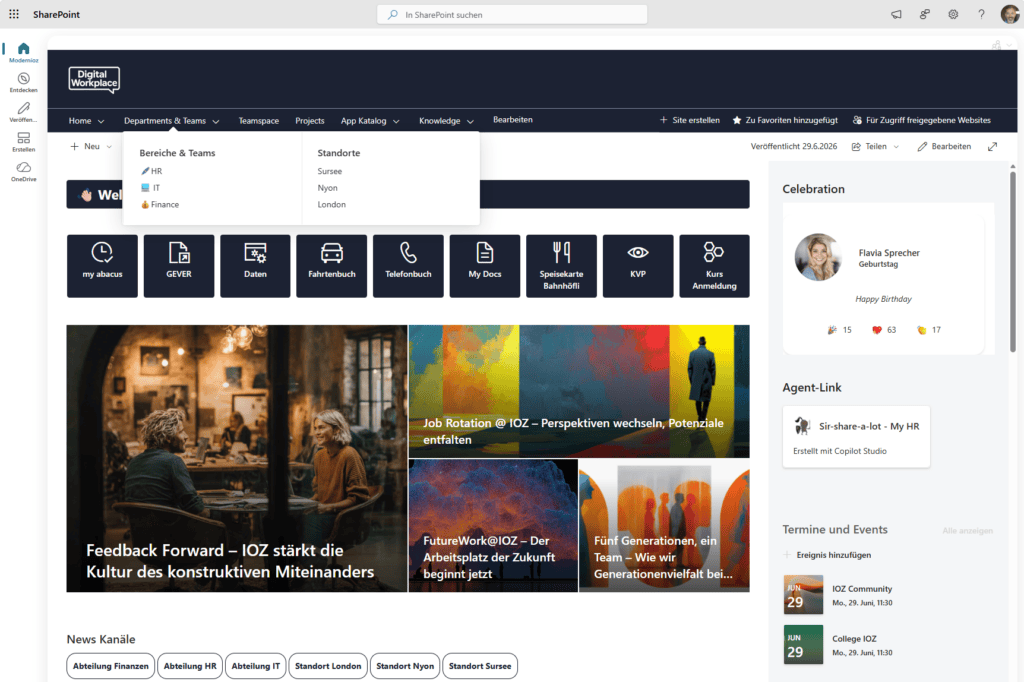Click in the SharePoint search box
1024x682 pixels.
point(512,14)
